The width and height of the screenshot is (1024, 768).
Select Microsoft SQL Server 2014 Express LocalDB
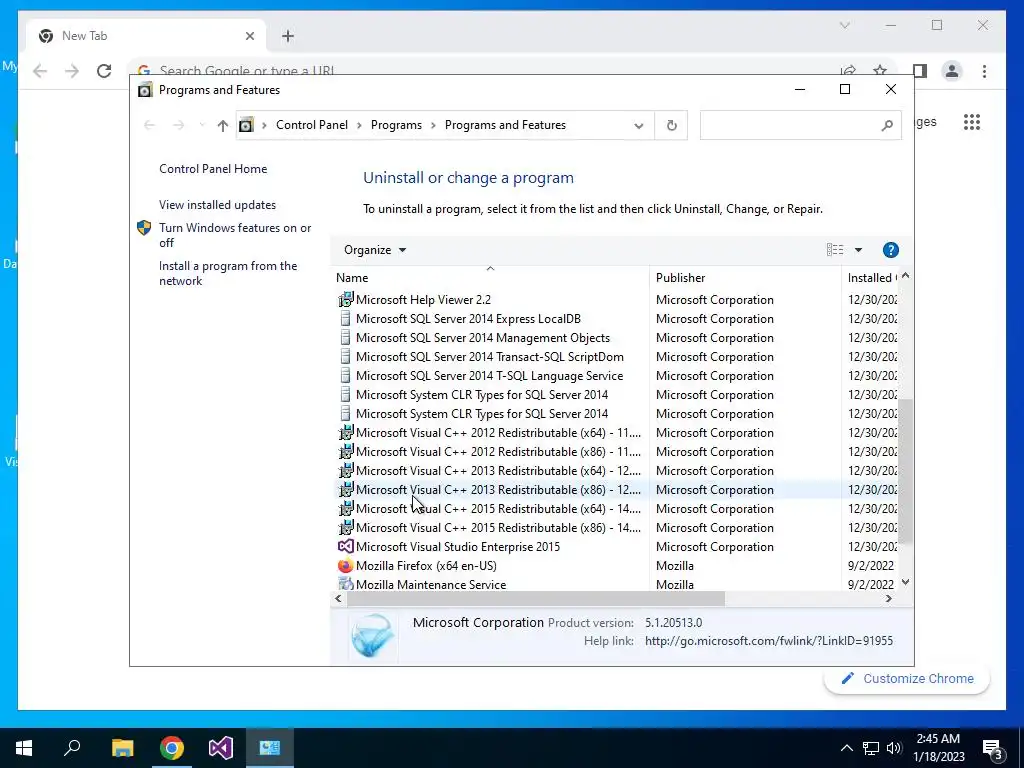tap(468, 319)
